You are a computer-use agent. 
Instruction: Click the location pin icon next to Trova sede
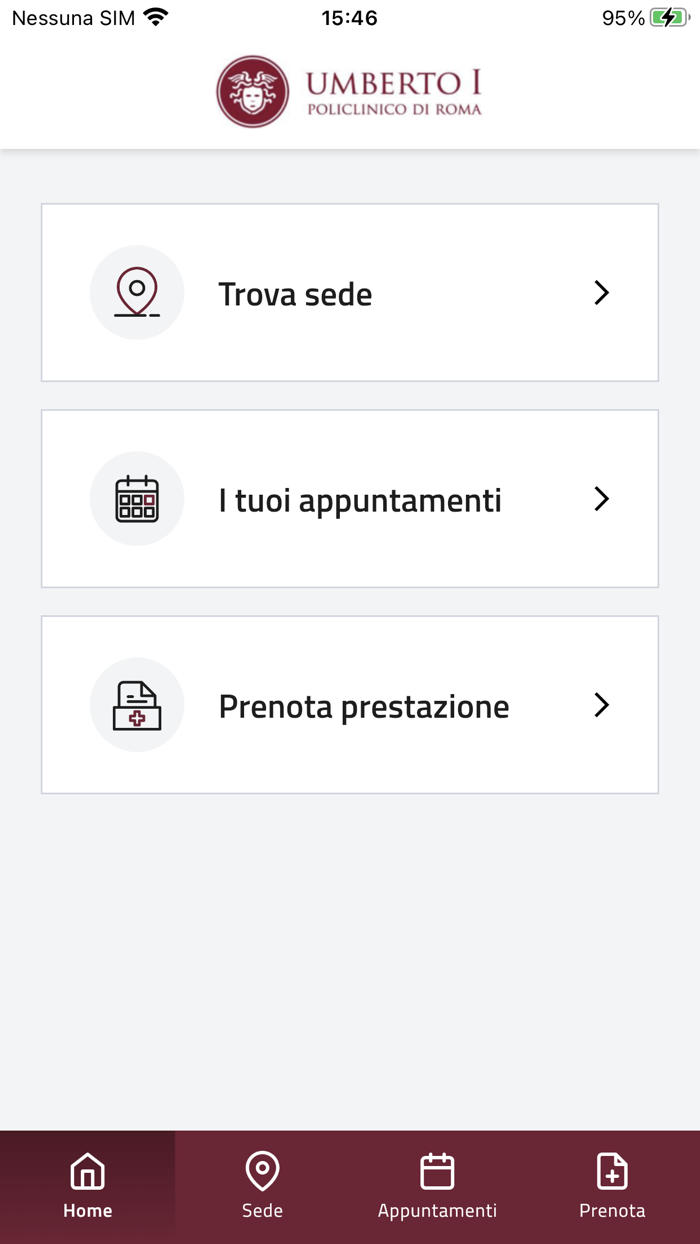pyautogui.click(x=137, y=292)
